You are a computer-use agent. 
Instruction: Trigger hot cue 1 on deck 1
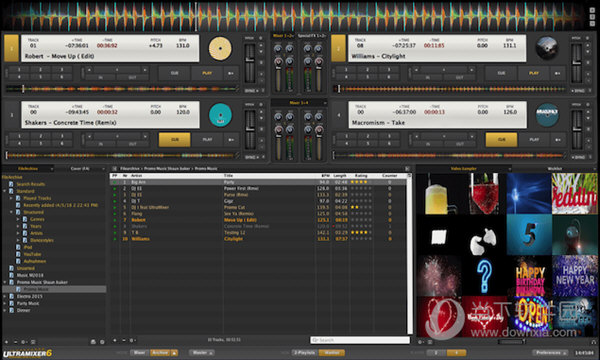click(x=19, y=70)
